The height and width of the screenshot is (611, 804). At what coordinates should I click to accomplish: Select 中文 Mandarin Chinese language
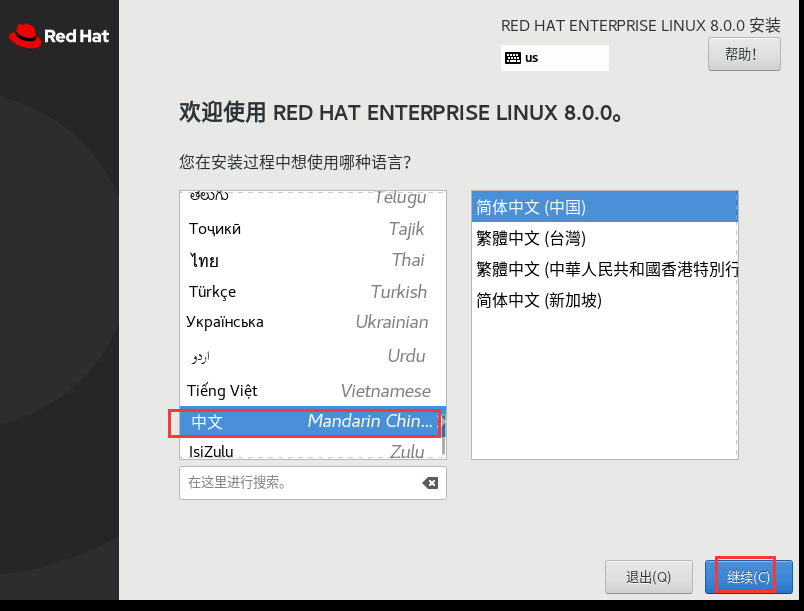[313, 421]
